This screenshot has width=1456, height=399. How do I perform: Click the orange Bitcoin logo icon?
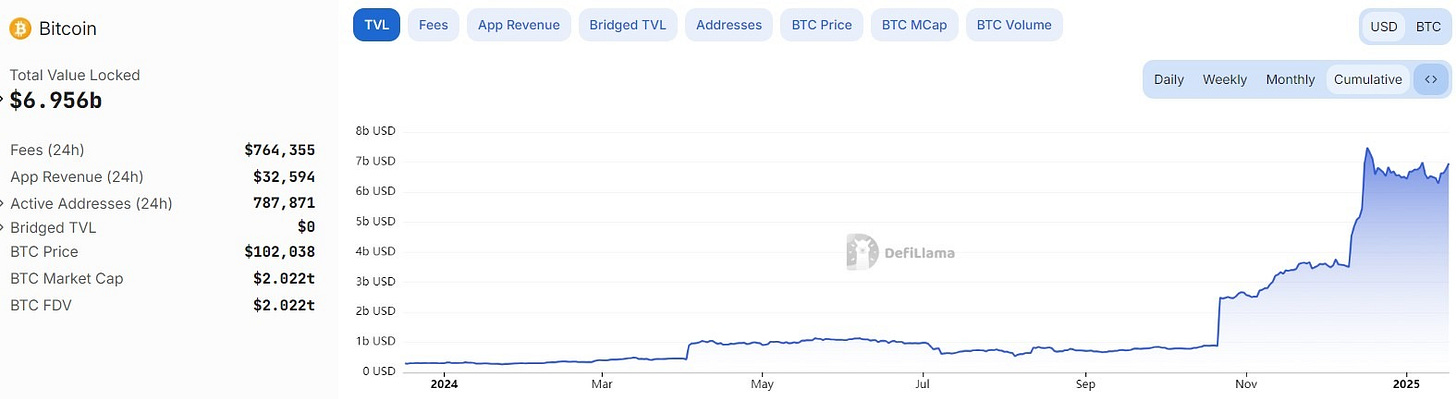[x=20, y=29]
